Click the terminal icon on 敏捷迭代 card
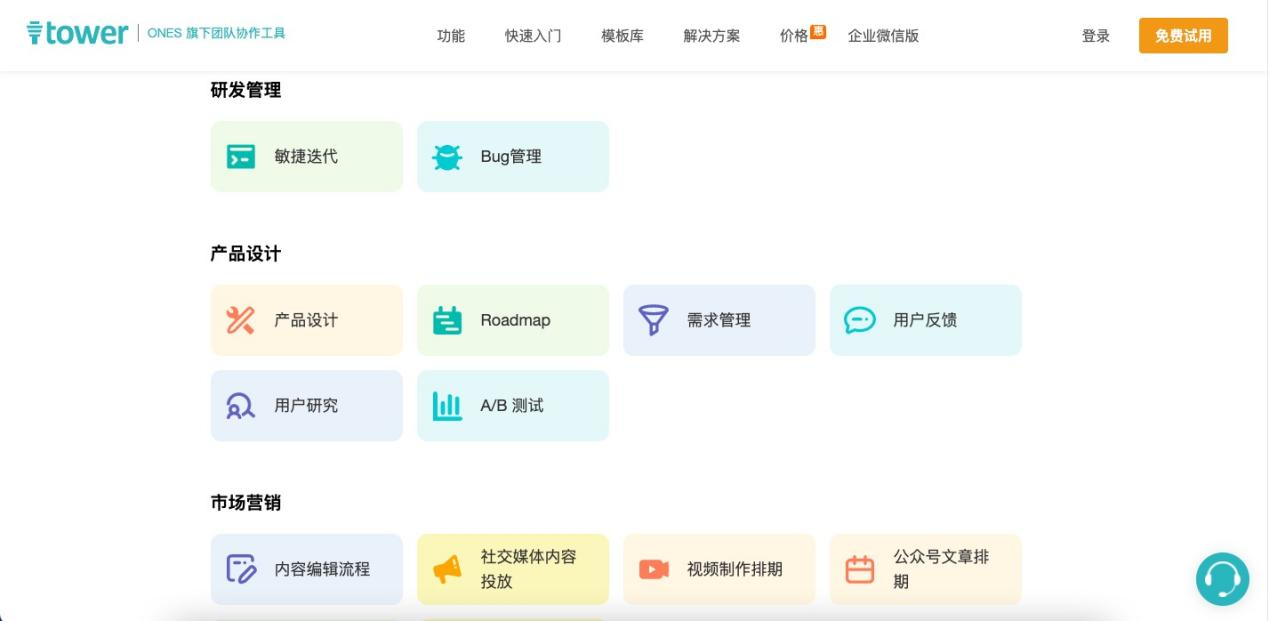The height and width of the screenshot is (621, 1269). [241, 157]
